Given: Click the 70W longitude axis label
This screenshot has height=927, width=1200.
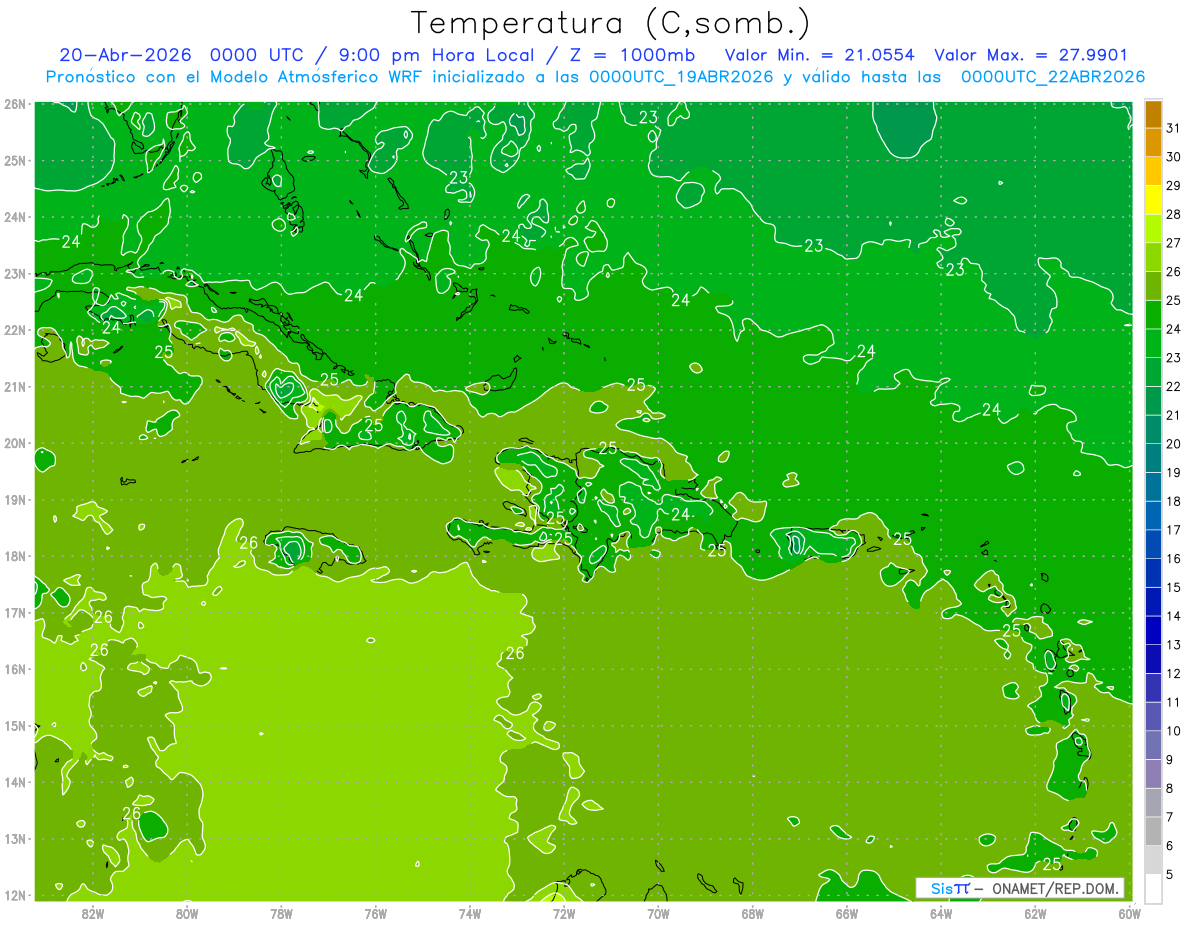Looking at the screenshot, I should (658, 913).
